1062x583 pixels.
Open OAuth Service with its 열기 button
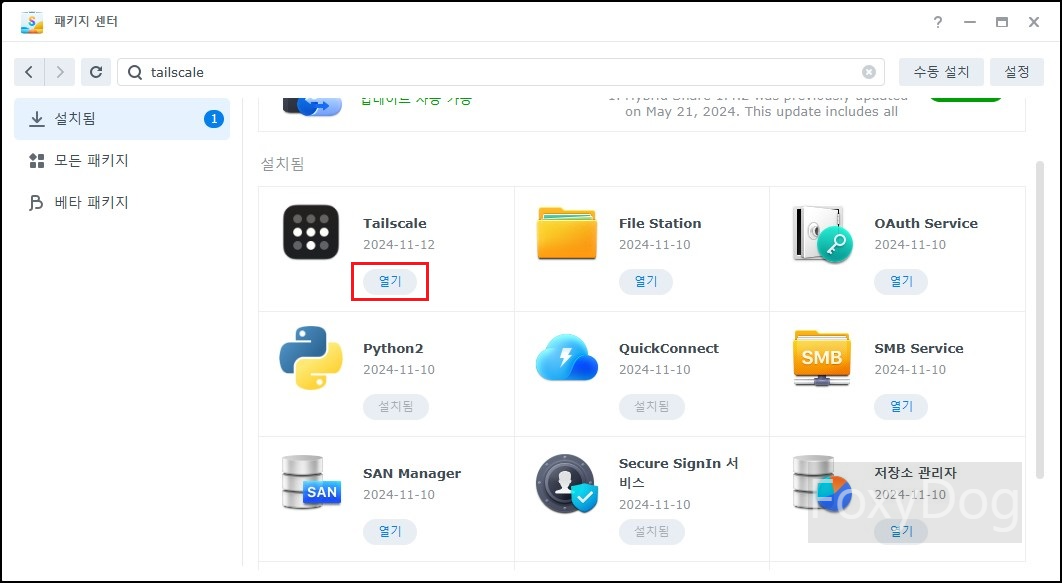901,282
